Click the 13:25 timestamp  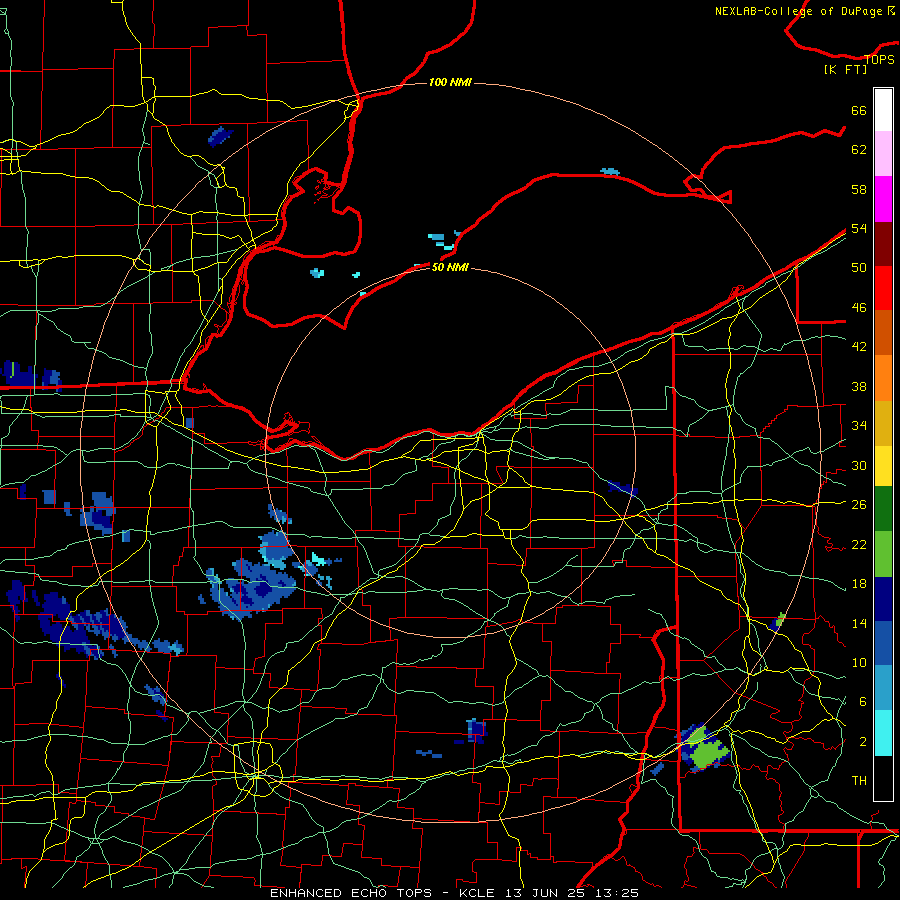pos(618,893)
